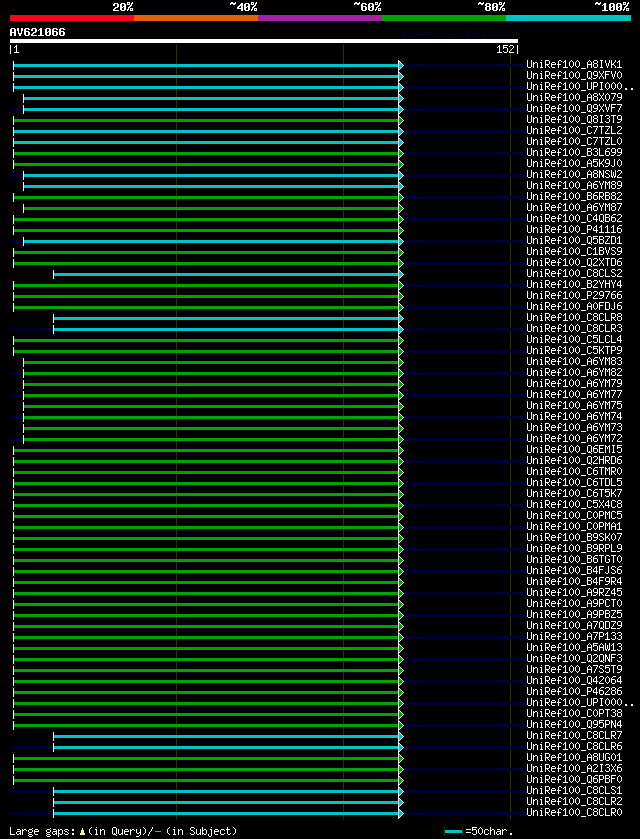Viewport: 640px width, 839px height.
Task: Select the UniRef100_P41116 label
Action: point(575,230)
